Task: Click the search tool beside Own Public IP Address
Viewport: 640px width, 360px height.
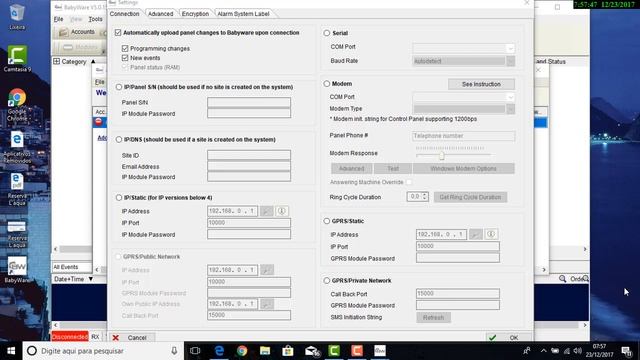Action: click(x=267, y=304)
